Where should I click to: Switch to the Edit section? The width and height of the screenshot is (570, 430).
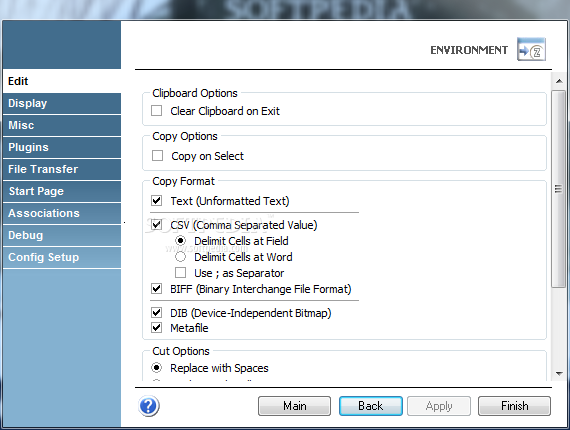pyautogui.click(x=62, y=81)
